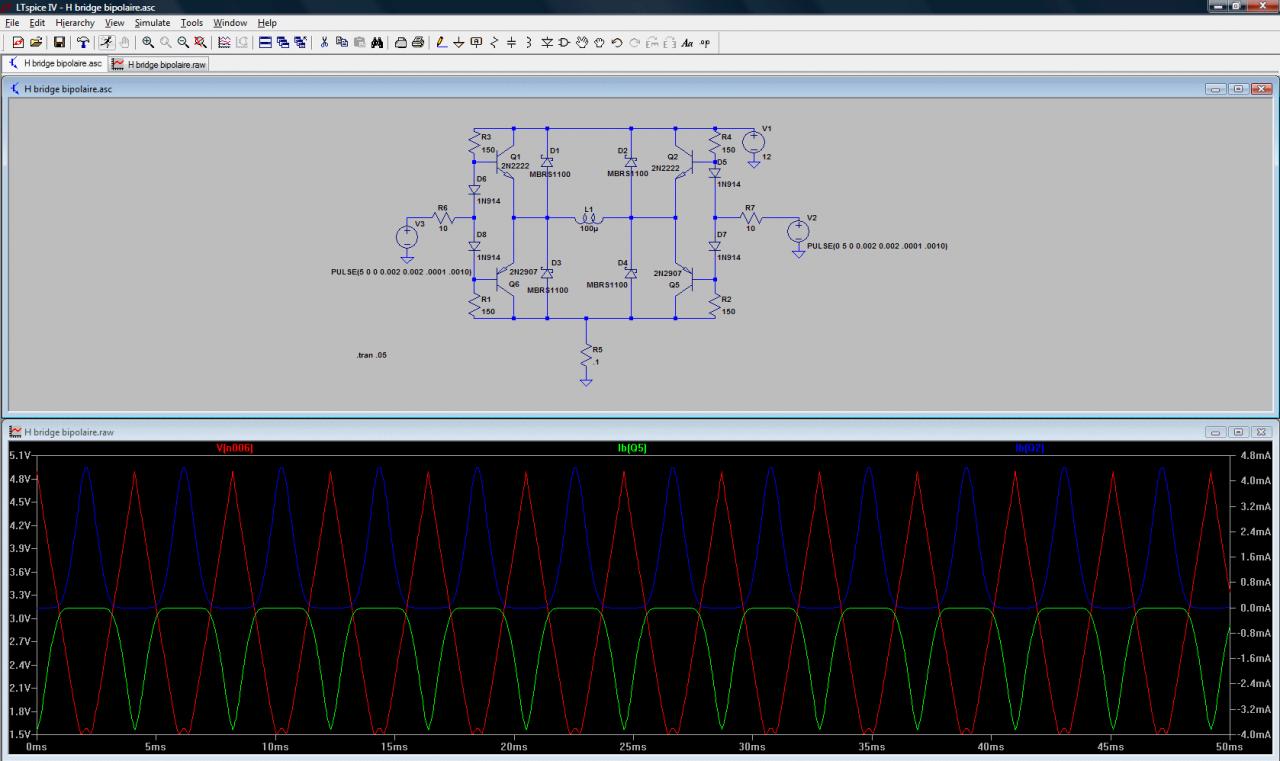The image size is (1280, 761).
Task: Click the Run simulation icon
Action: [x=106, y=42]
